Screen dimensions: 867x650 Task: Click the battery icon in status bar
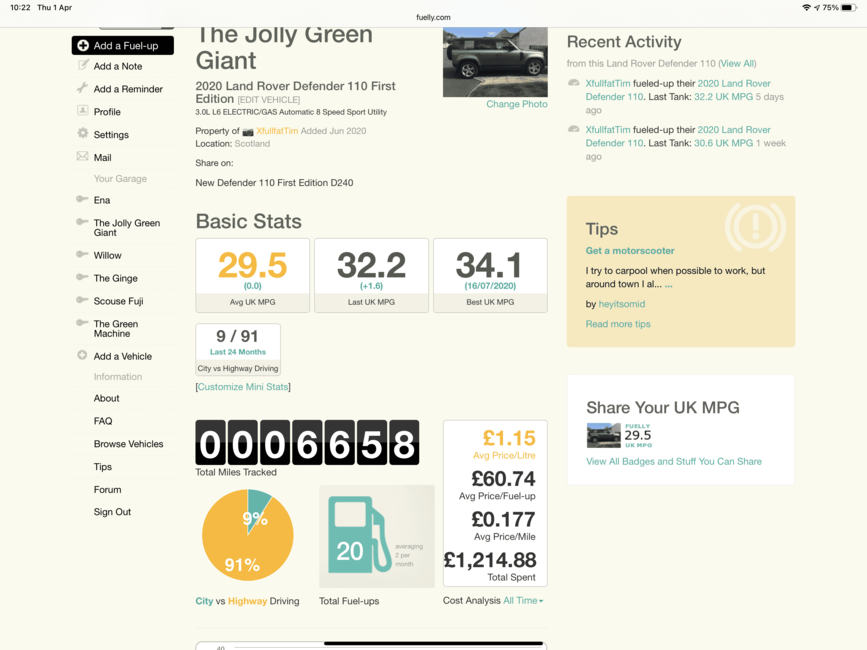[850, 8]
